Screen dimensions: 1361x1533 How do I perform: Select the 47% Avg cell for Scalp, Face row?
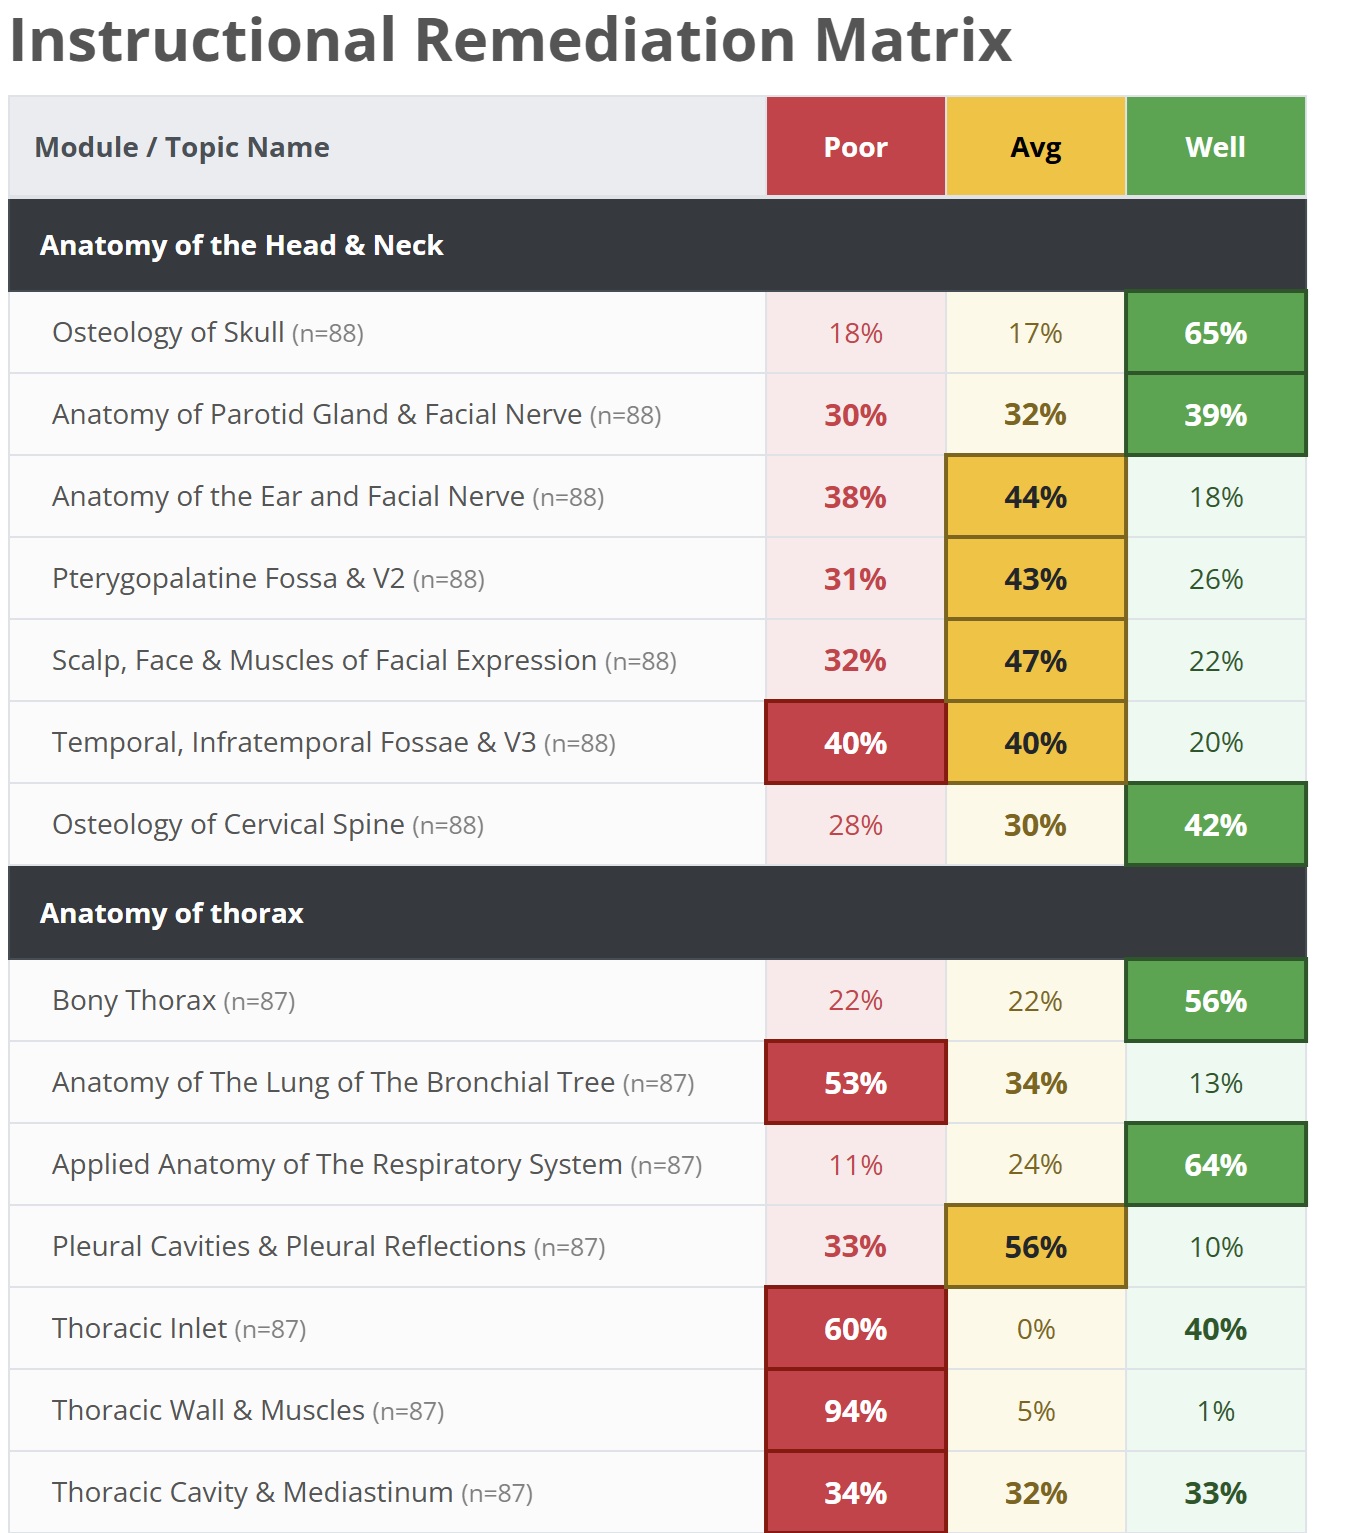coord(1035,661)
